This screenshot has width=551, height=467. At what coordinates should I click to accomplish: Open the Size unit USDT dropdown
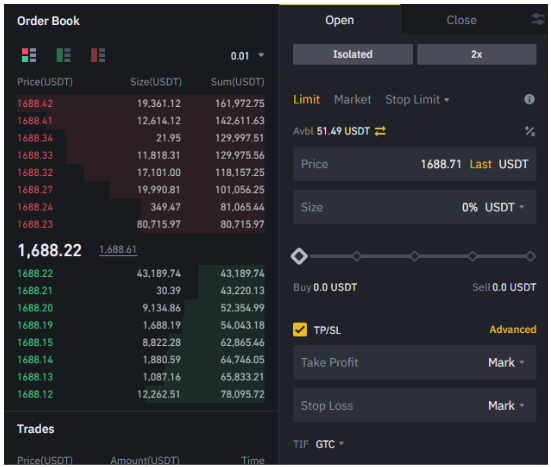pos(505,207)
